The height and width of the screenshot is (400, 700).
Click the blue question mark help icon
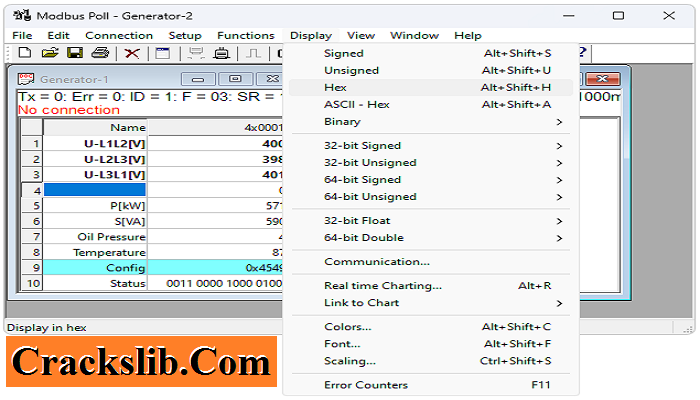tap(582, 52)
